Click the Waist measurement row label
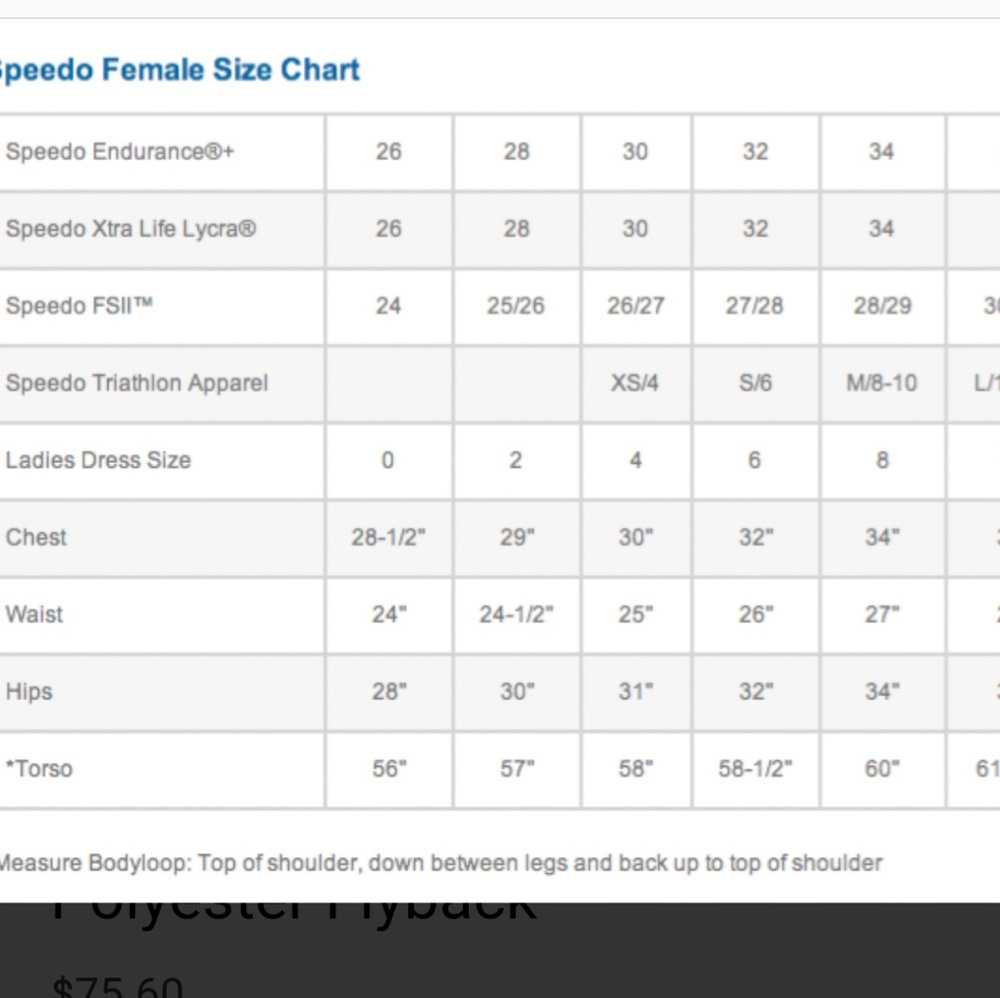 point(34,614)
